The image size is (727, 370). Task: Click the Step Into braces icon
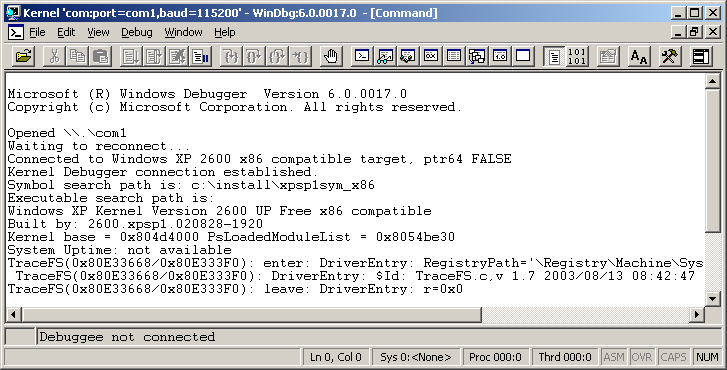click(231, 56)
